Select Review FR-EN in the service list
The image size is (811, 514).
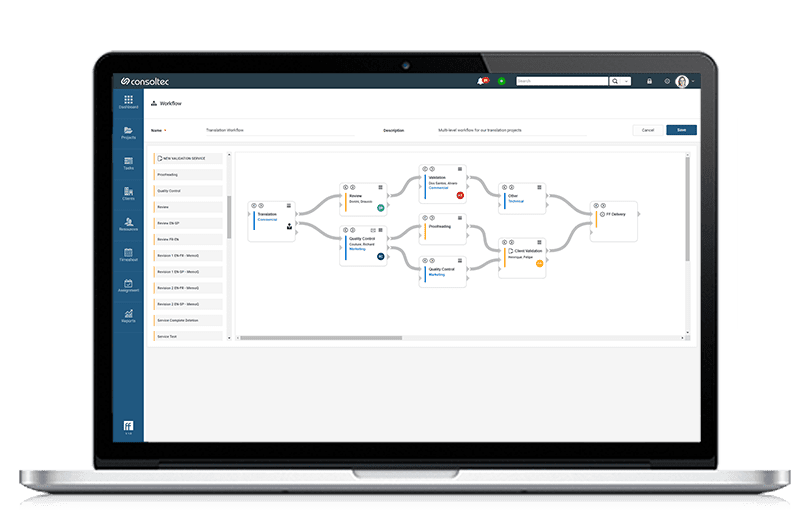coord(188,239)
